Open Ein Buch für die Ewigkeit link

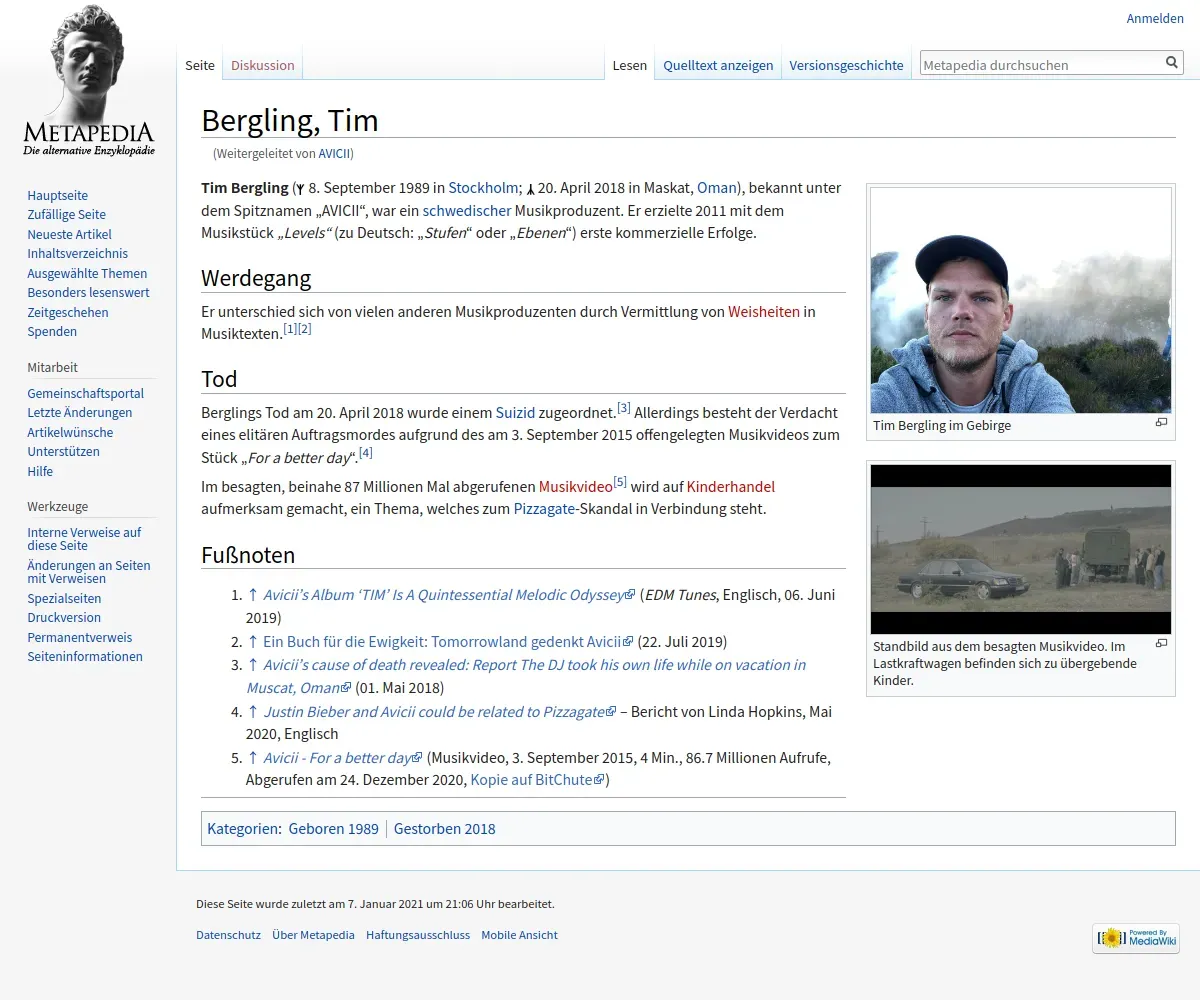448,642
